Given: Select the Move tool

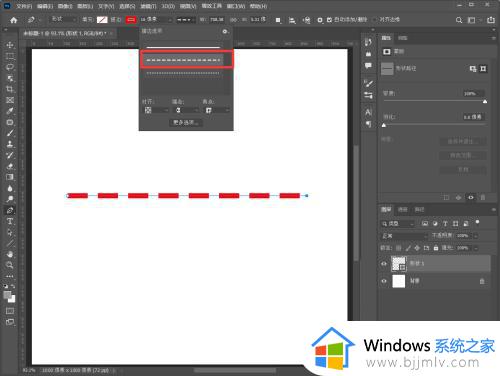Looking at the screenshot, I should pos(10,45).
